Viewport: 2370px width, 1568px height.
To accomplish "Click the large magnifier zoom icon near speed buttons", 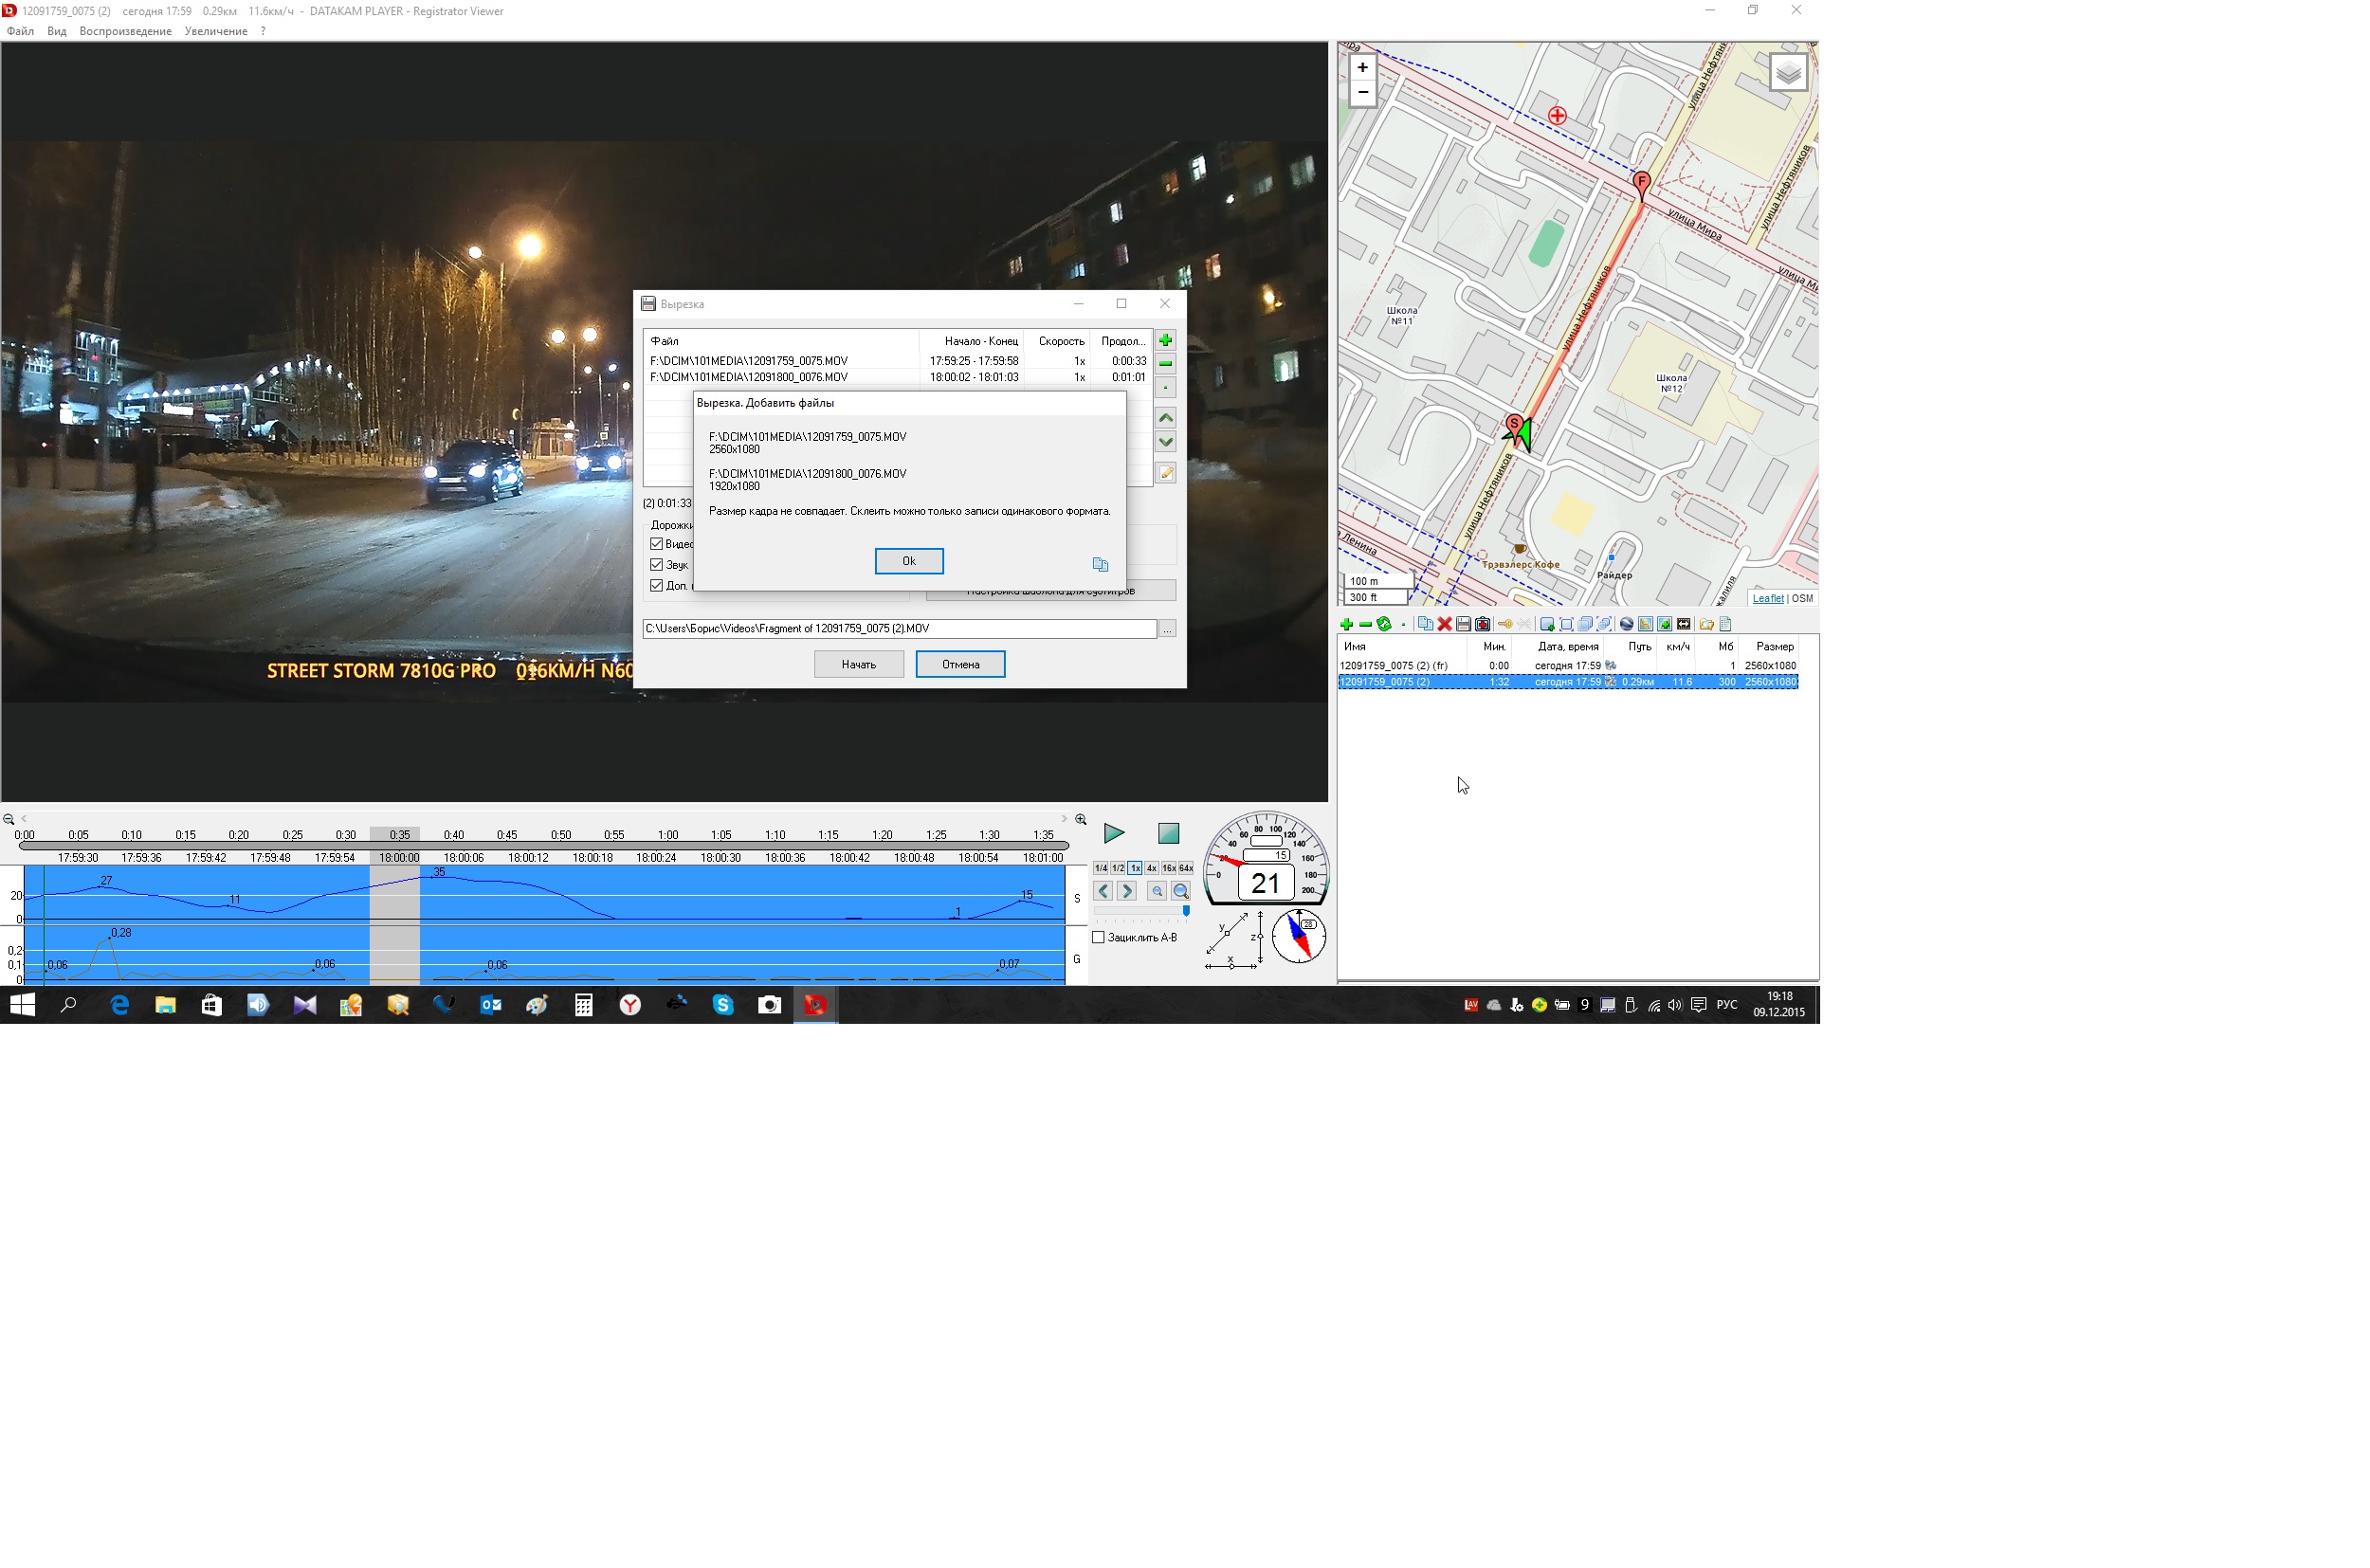I will tap(1181, 891).
